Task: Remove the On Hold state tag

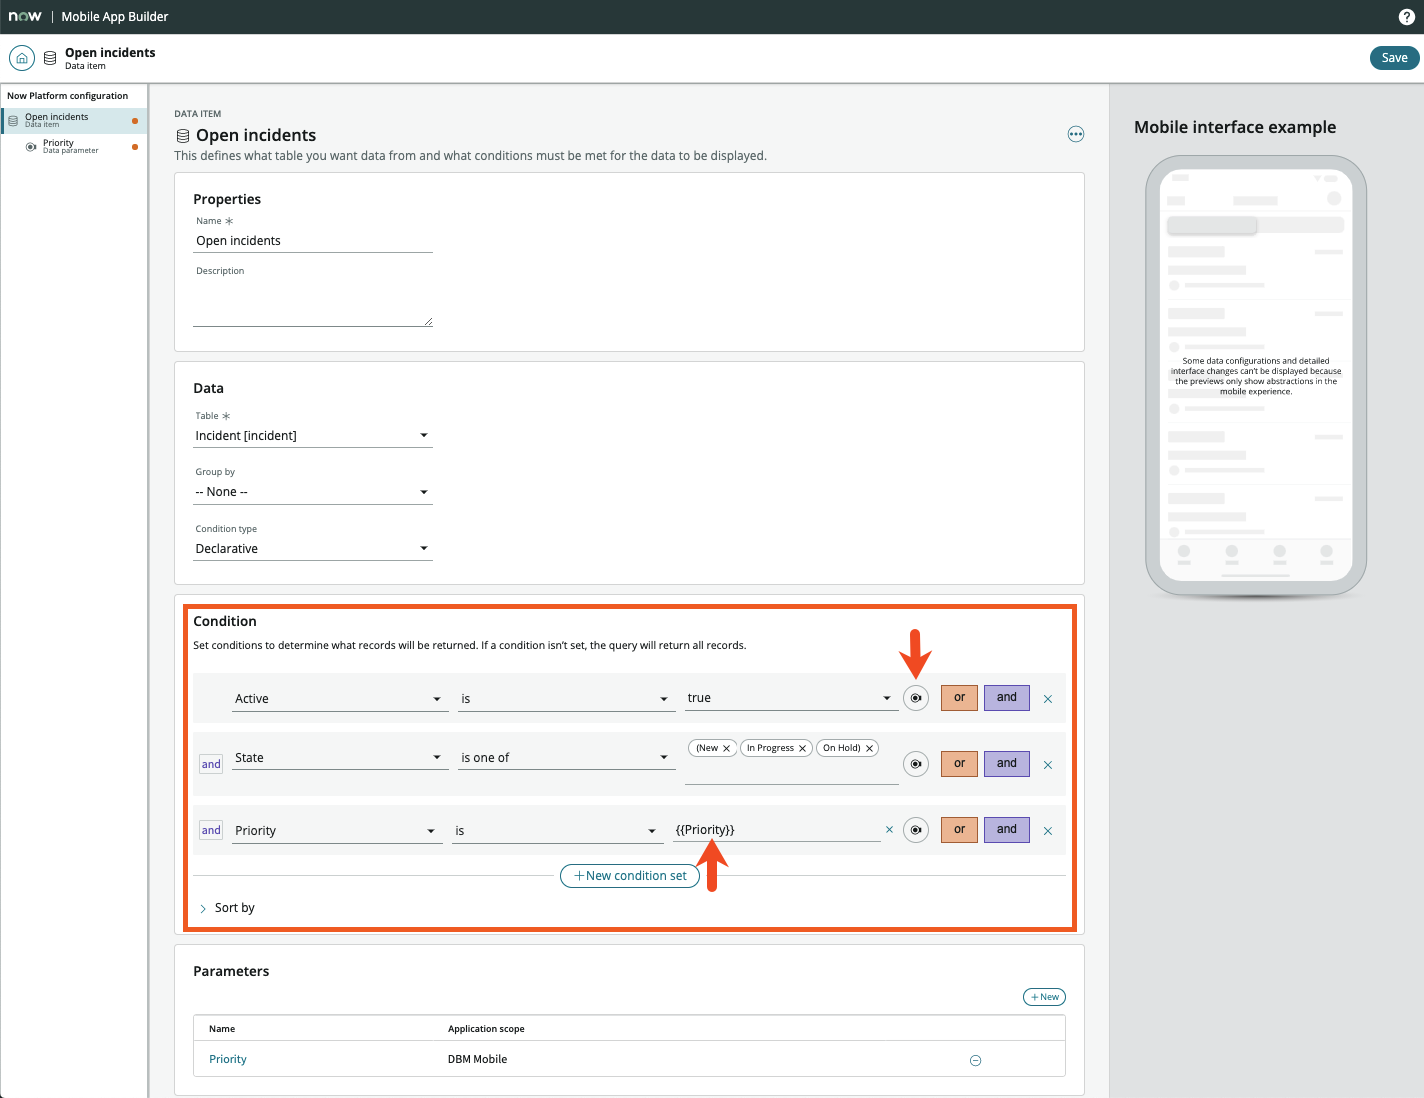Action: (869, 748)
